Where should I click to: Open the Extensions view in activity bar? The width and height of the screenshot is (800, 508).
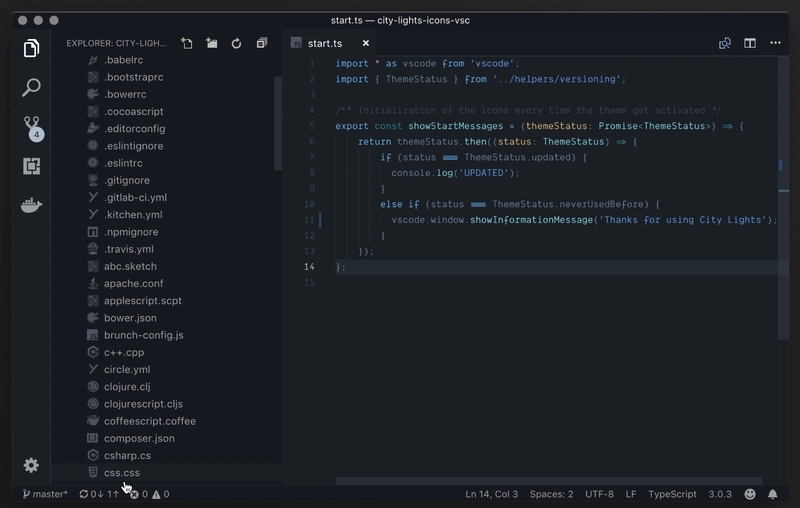click(31, 166)
